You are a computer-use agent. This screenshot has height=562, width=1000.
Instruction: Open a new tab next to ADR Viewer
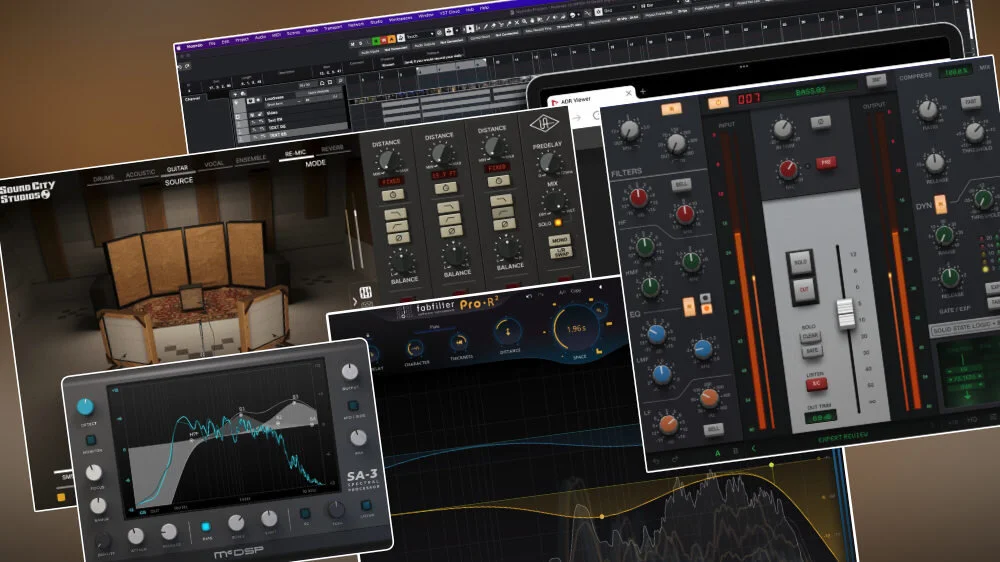click(642, 92)
